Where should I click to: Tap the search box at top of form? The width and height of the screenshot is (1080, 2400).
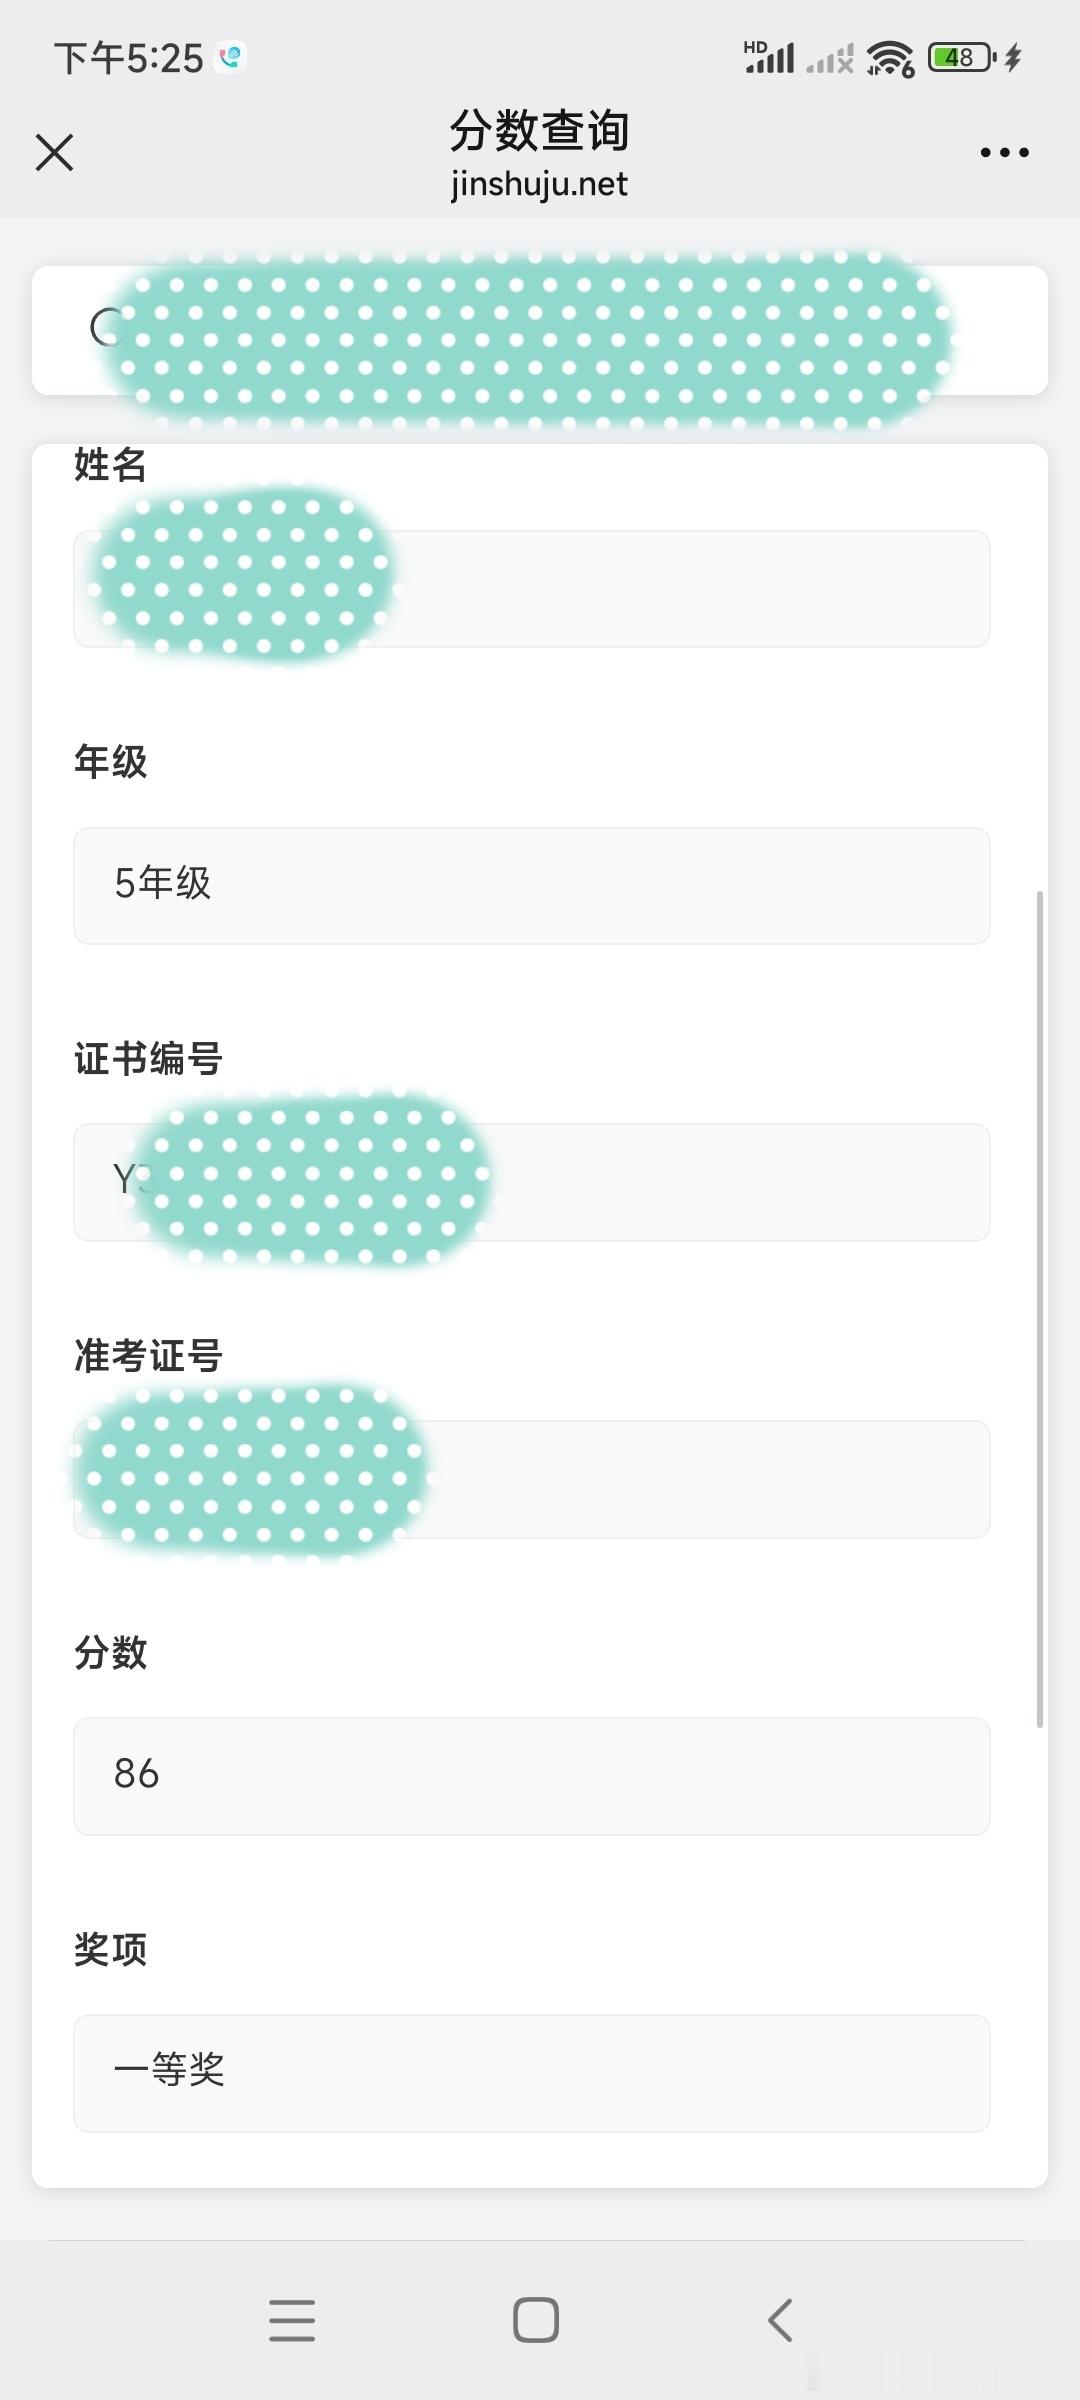(x=540, y=330)
